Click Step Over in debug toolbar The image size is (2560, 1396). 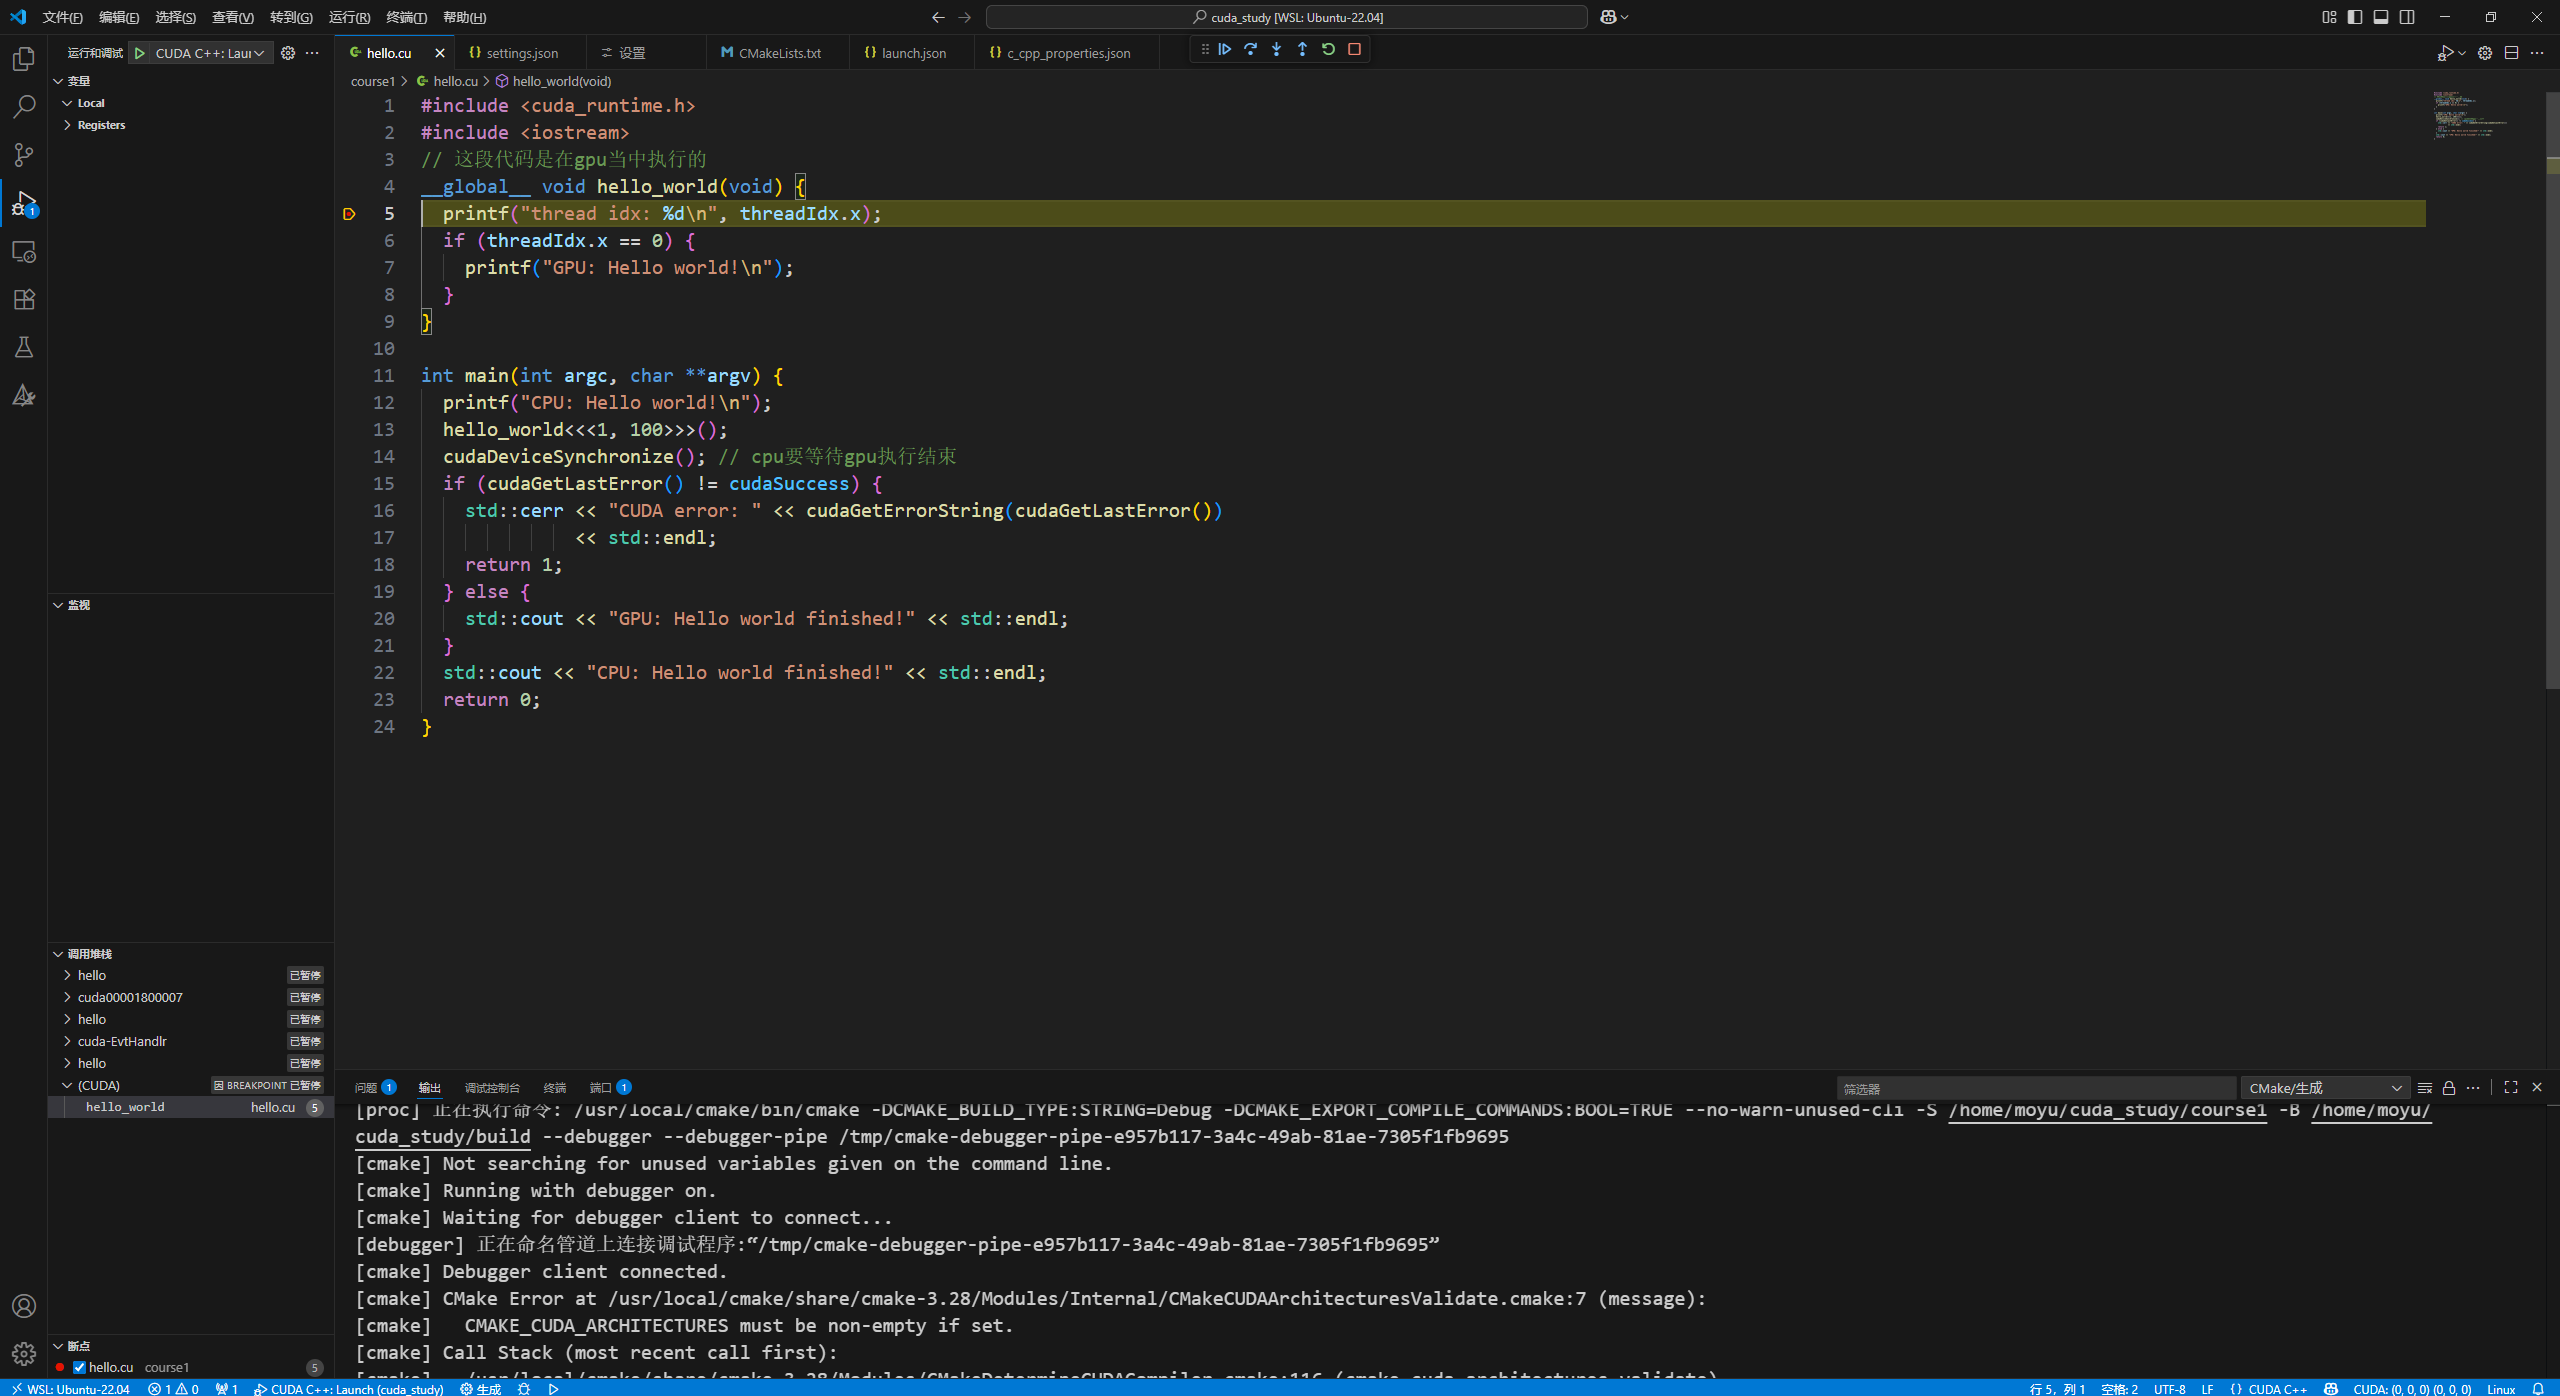(x=1250, y=49)
